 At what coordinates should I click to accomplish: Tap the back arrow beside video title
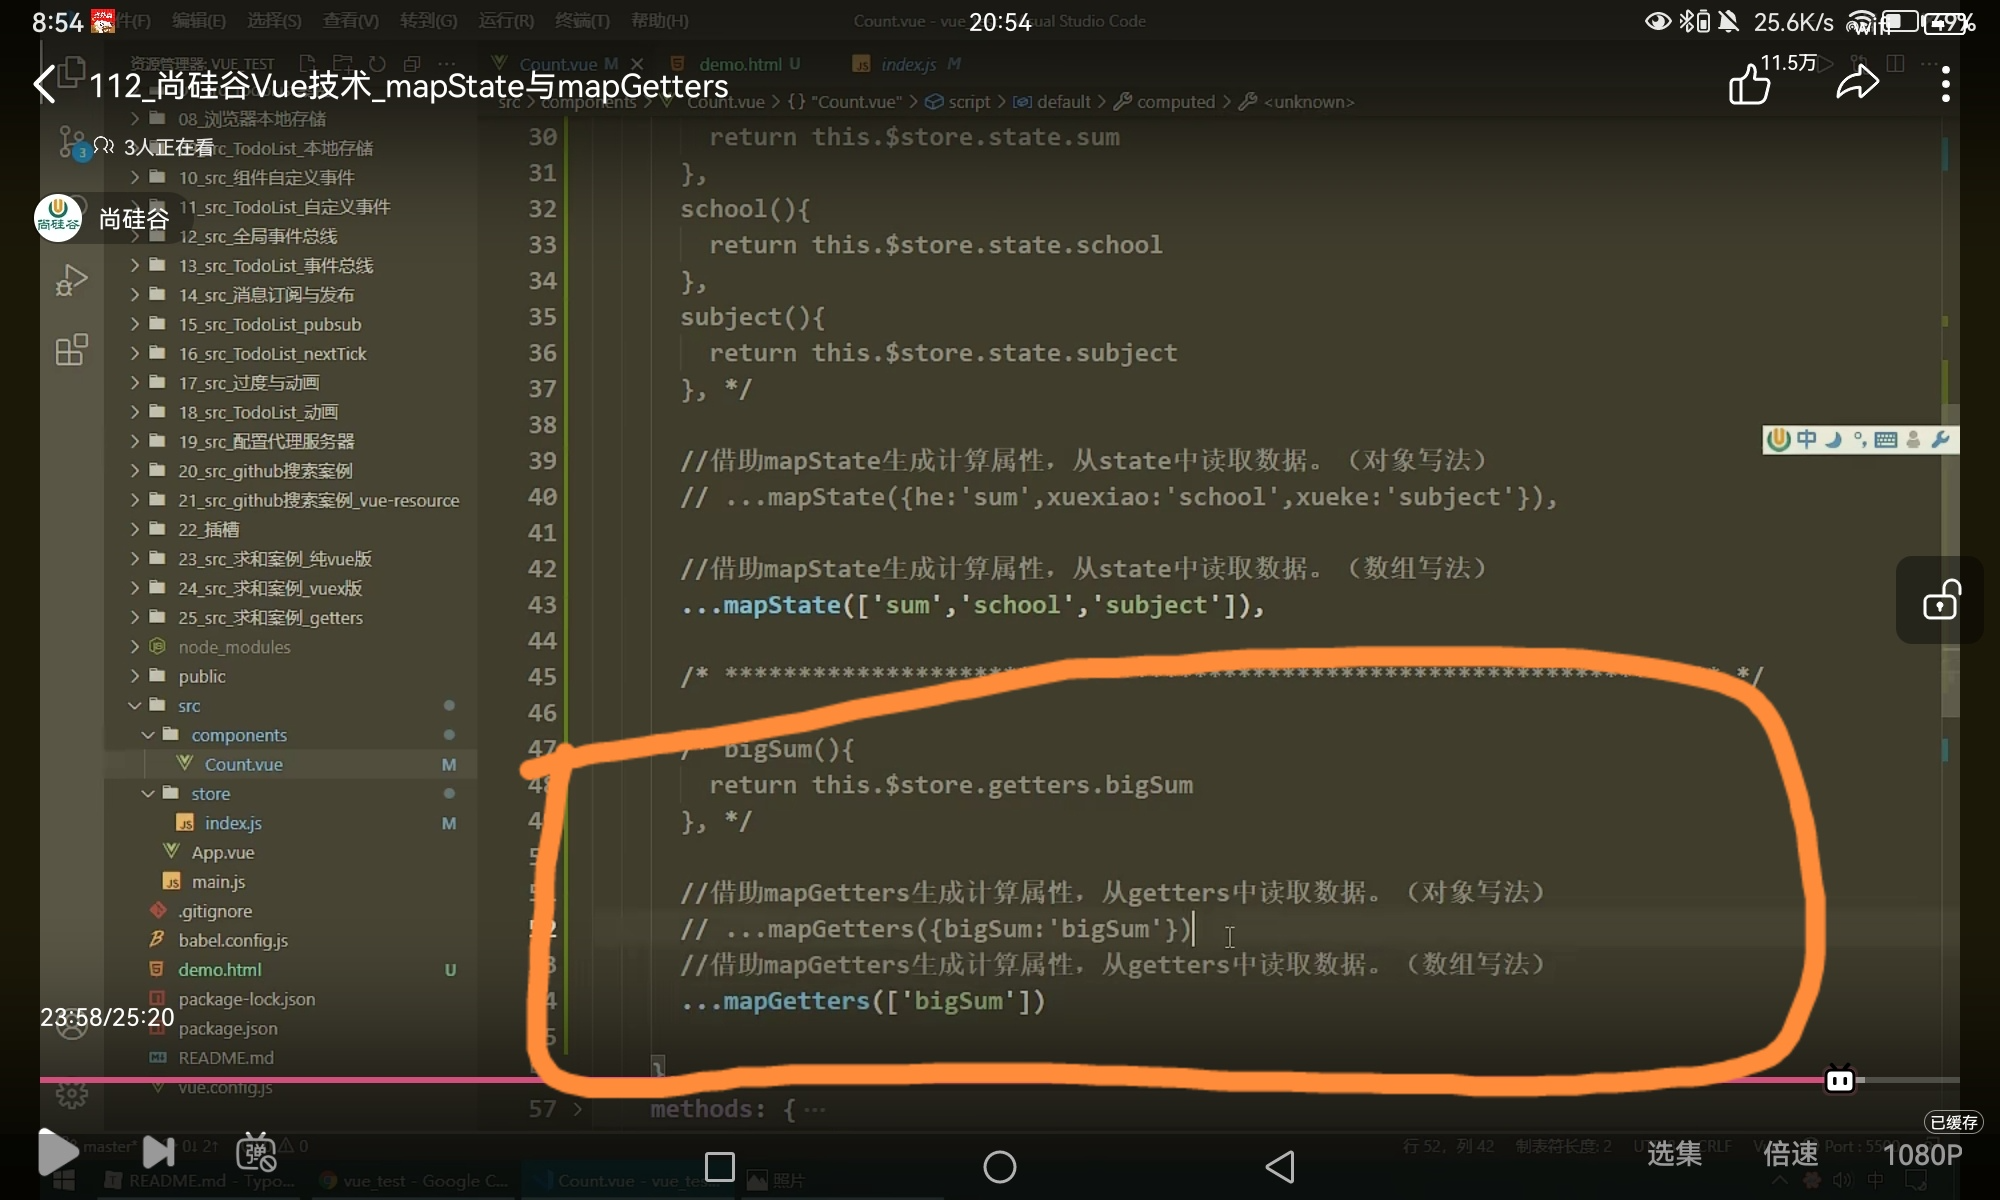45,85
